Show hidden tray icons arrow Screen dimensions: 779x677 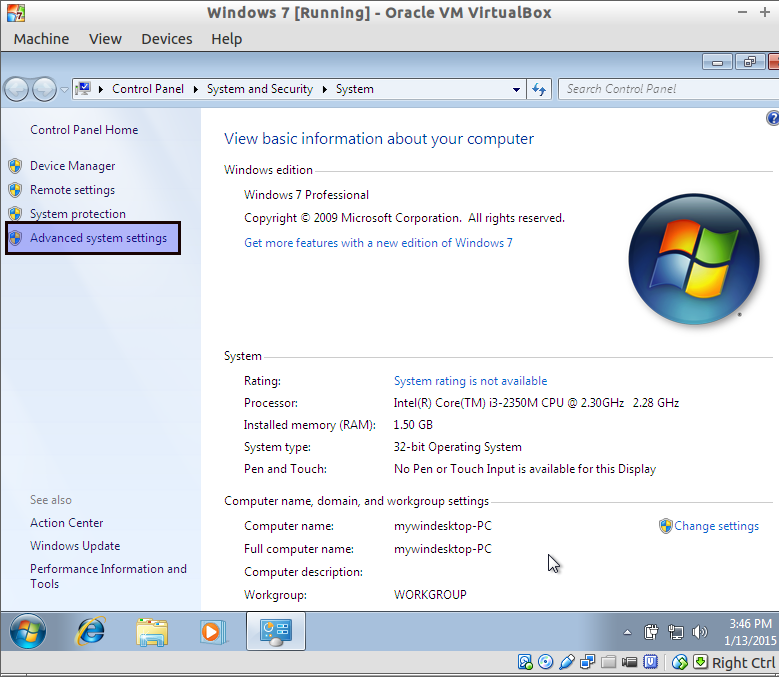coord(627,632)
